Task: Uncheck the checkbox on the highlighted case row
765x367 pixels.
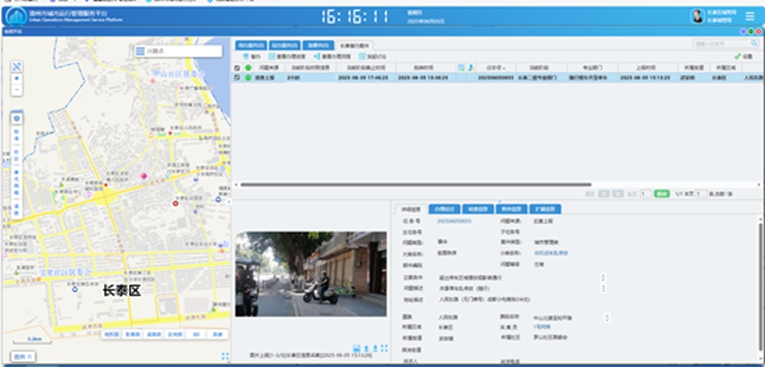Action: (x=237, y=77)
